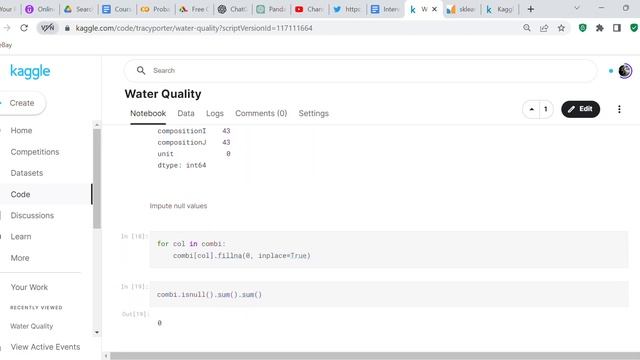
Task: Expand the tab search chevron
Action: coord(577,8)
